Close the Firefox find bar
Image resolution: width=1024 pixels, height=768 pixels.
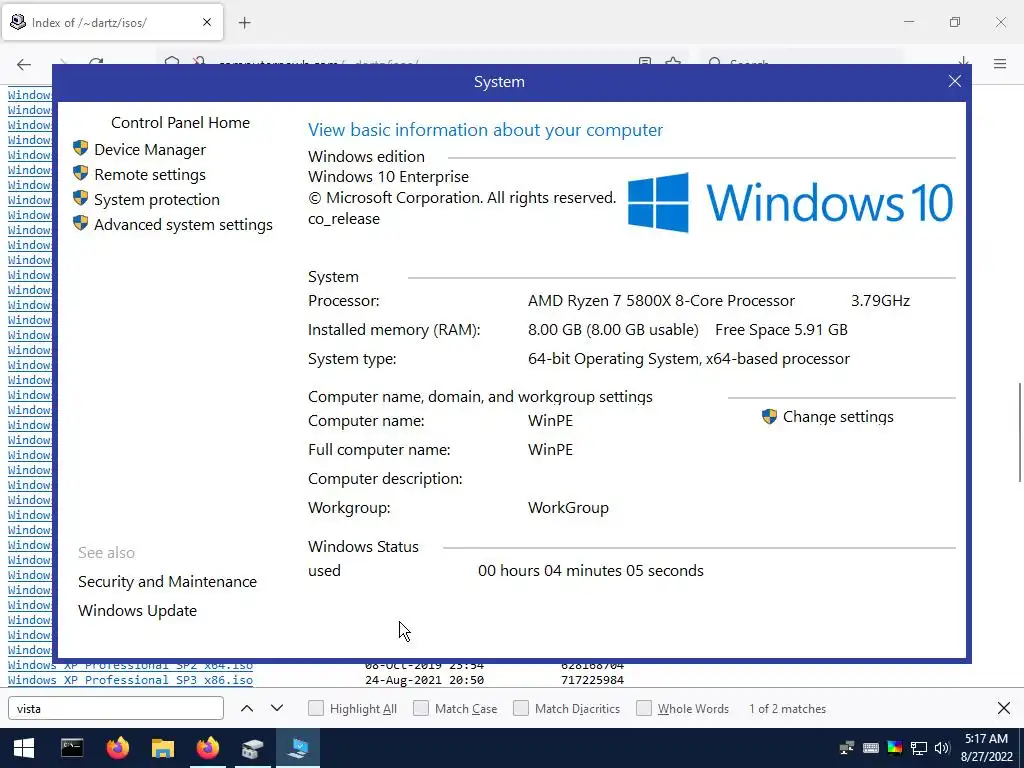tap(1004, 708)
